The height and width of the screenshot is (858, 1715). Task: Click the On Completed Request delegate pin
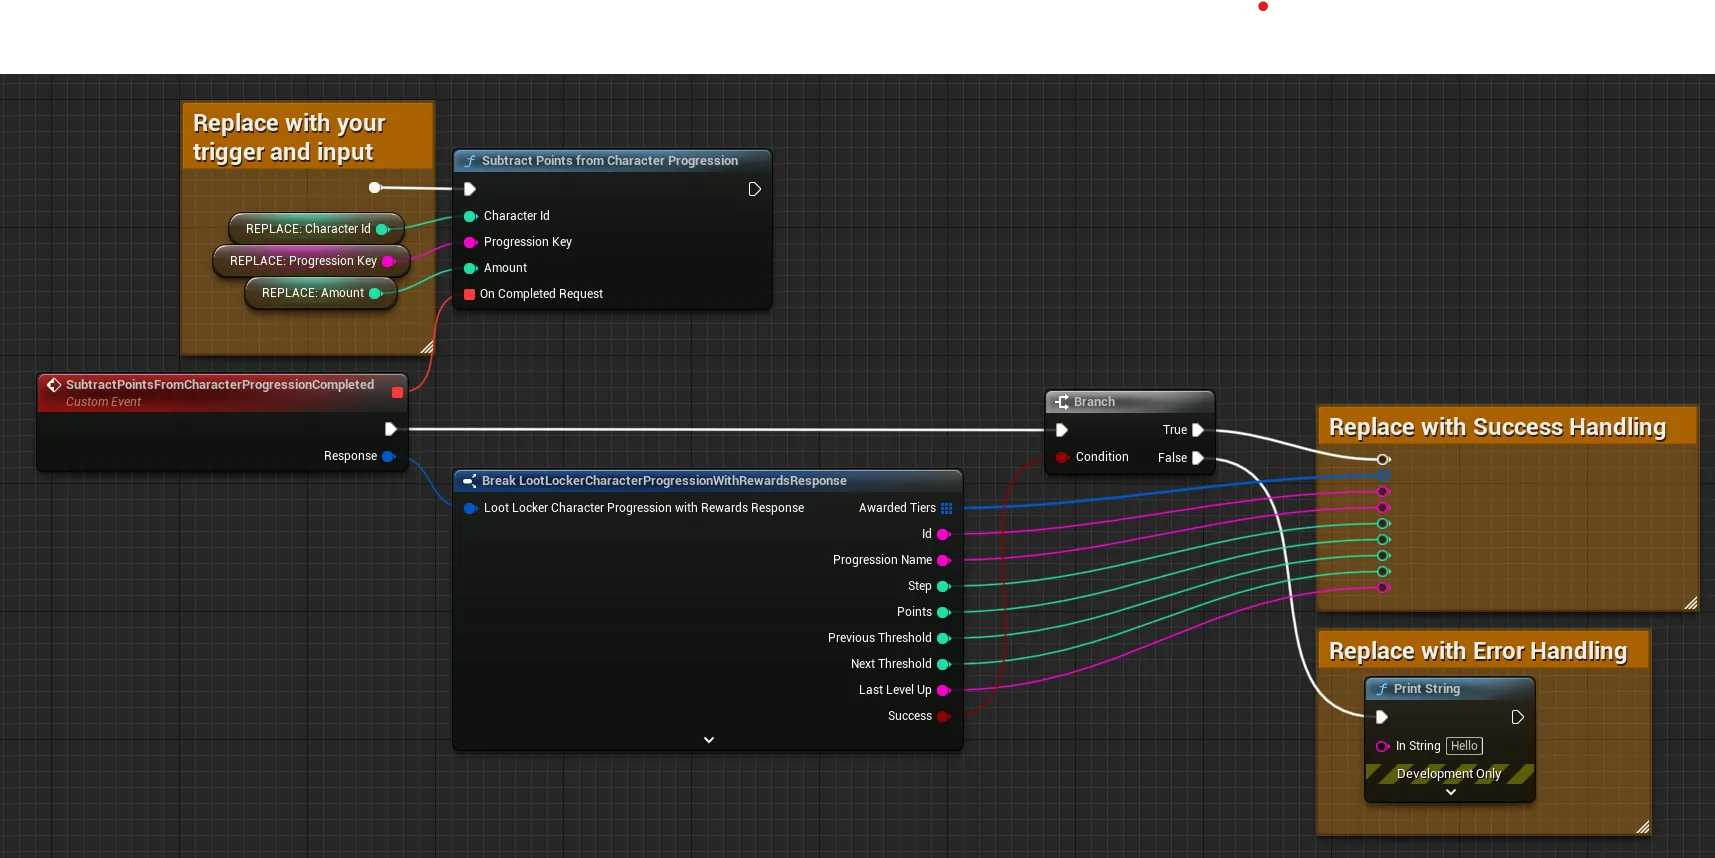tap(469, 294)
